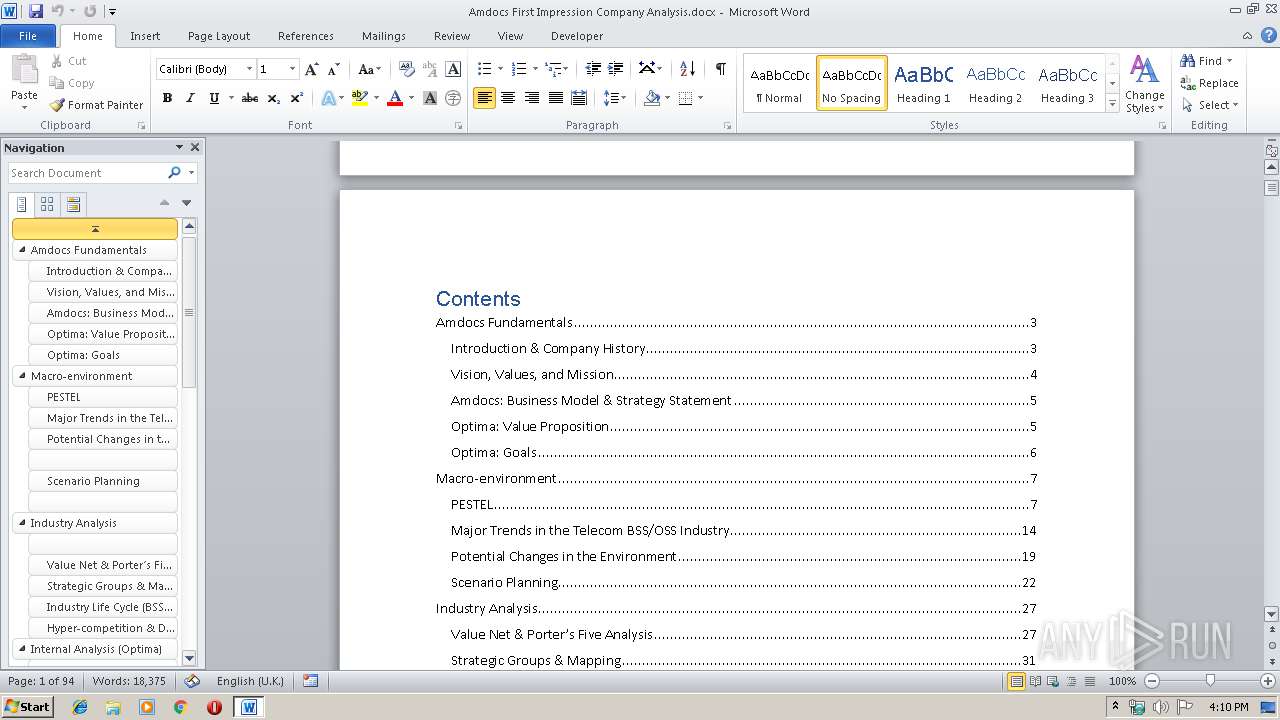Open the Find tool
The height and width of the screenshot is (720, 1280).
point(1200,61)
